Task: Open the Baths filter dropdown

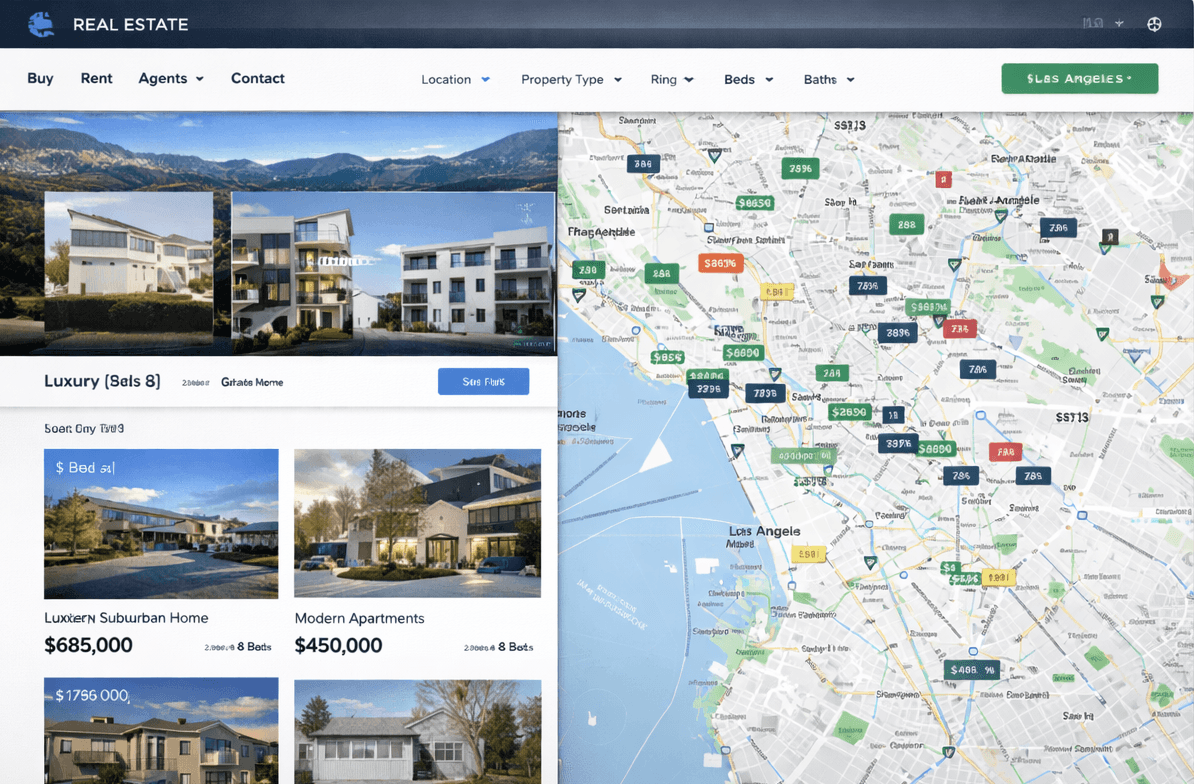Action: click(x=828, y=79)
